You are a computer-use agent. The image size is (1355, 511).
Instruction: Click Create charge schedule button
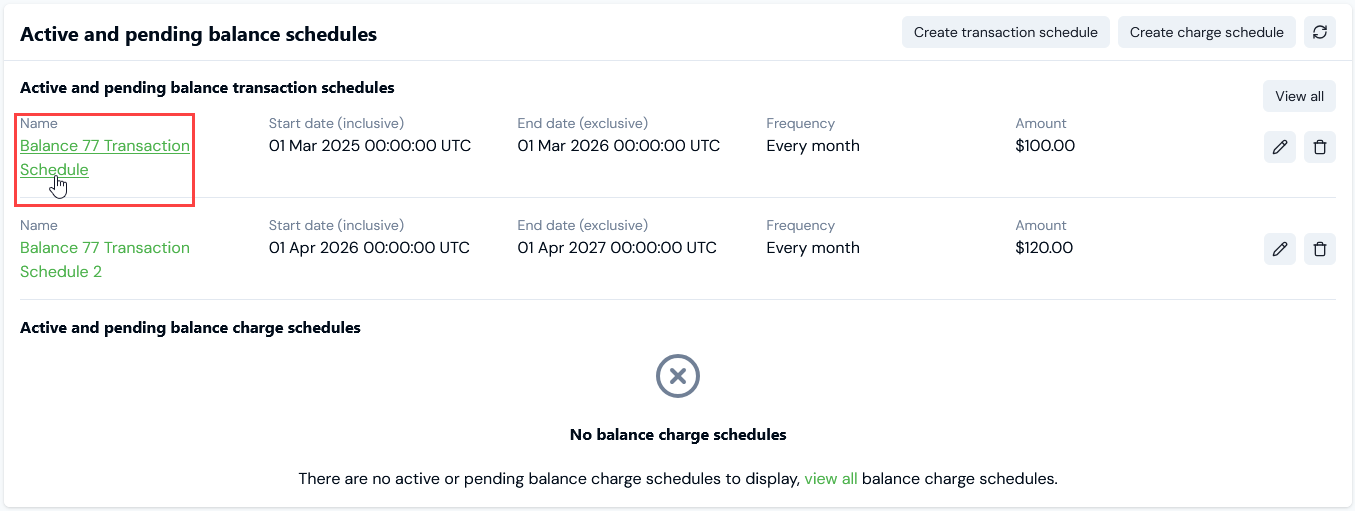click(1207, 32)
